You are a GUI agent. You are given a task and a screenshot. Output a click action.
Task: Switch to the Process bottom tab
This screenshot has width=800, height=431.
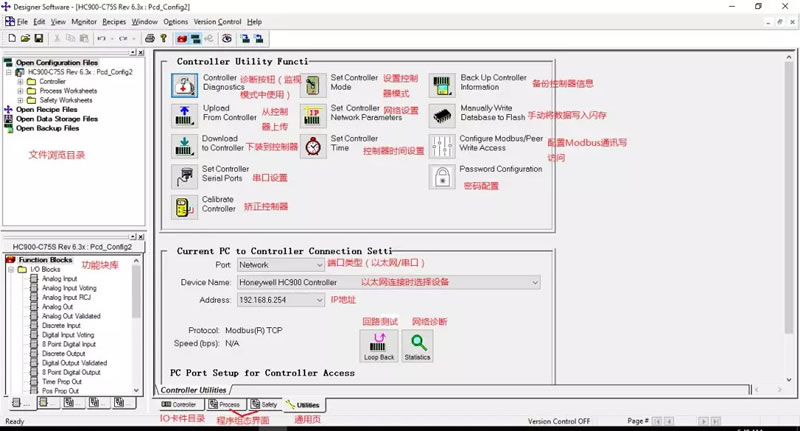pos(225,404)
